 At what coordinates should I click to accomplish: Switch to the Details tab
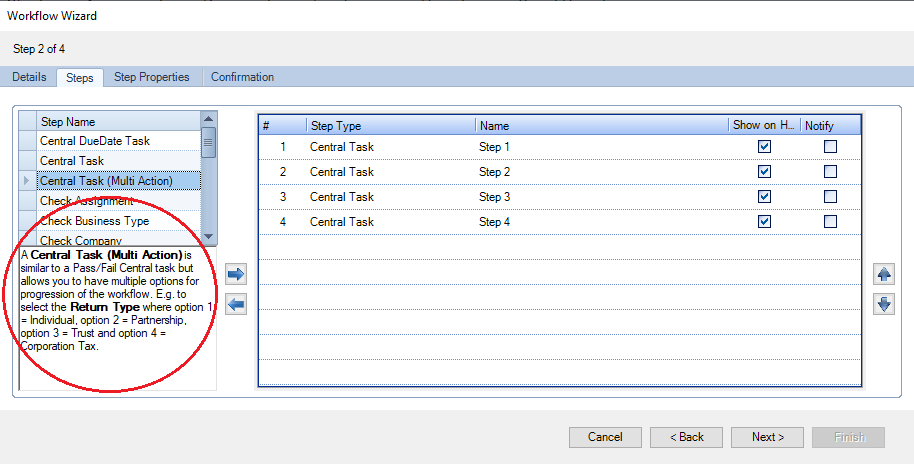29,77
